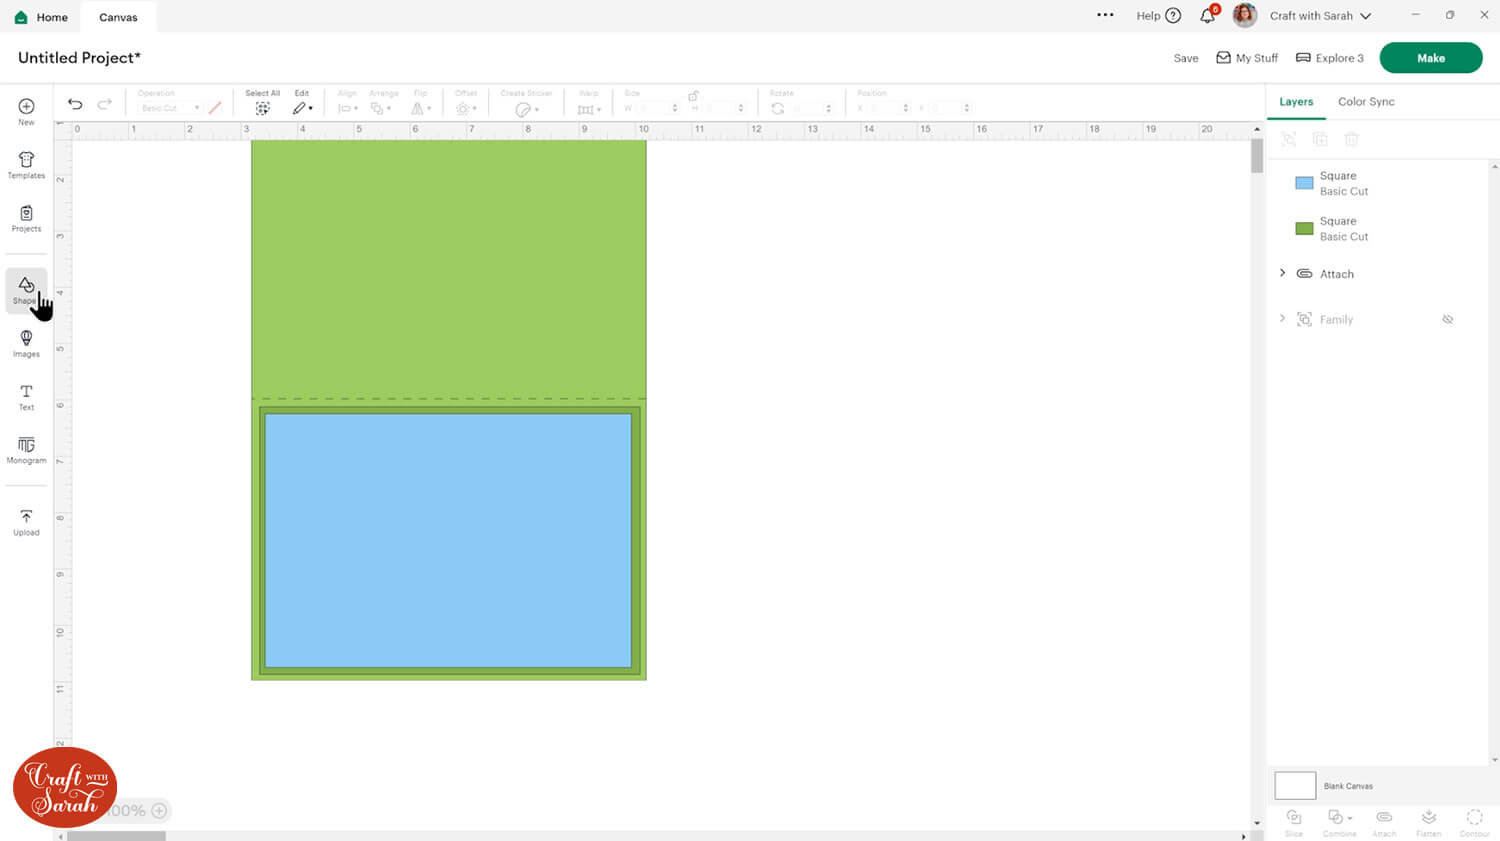This screenshot has width=1500, height=841.
Task: Select the Shapes tool
Action: (26, 290)
